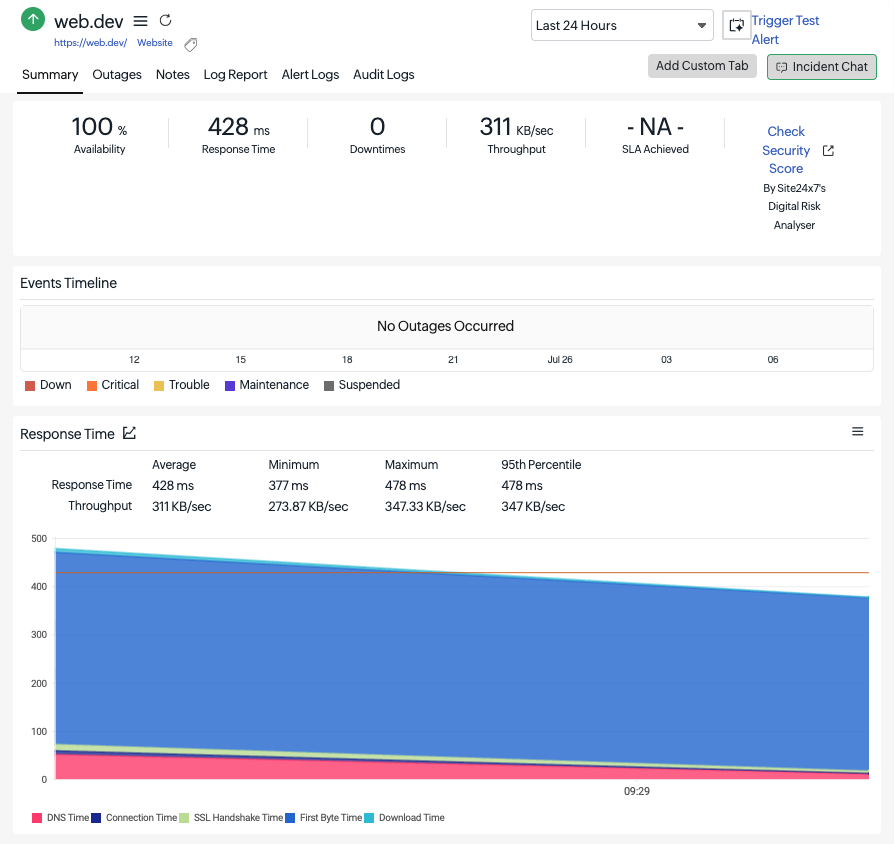Click the Website type link

(155, 43)
